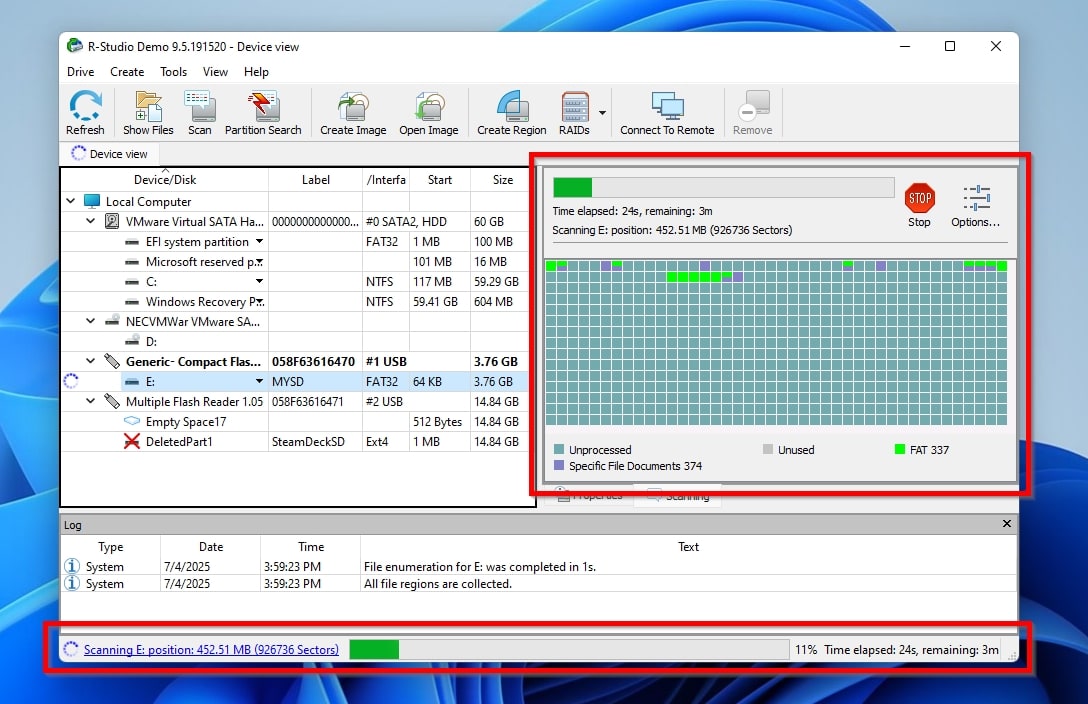Screen dimensions: 1088x704
Task: Click the Date column header in Log
Action: point(211,547)
